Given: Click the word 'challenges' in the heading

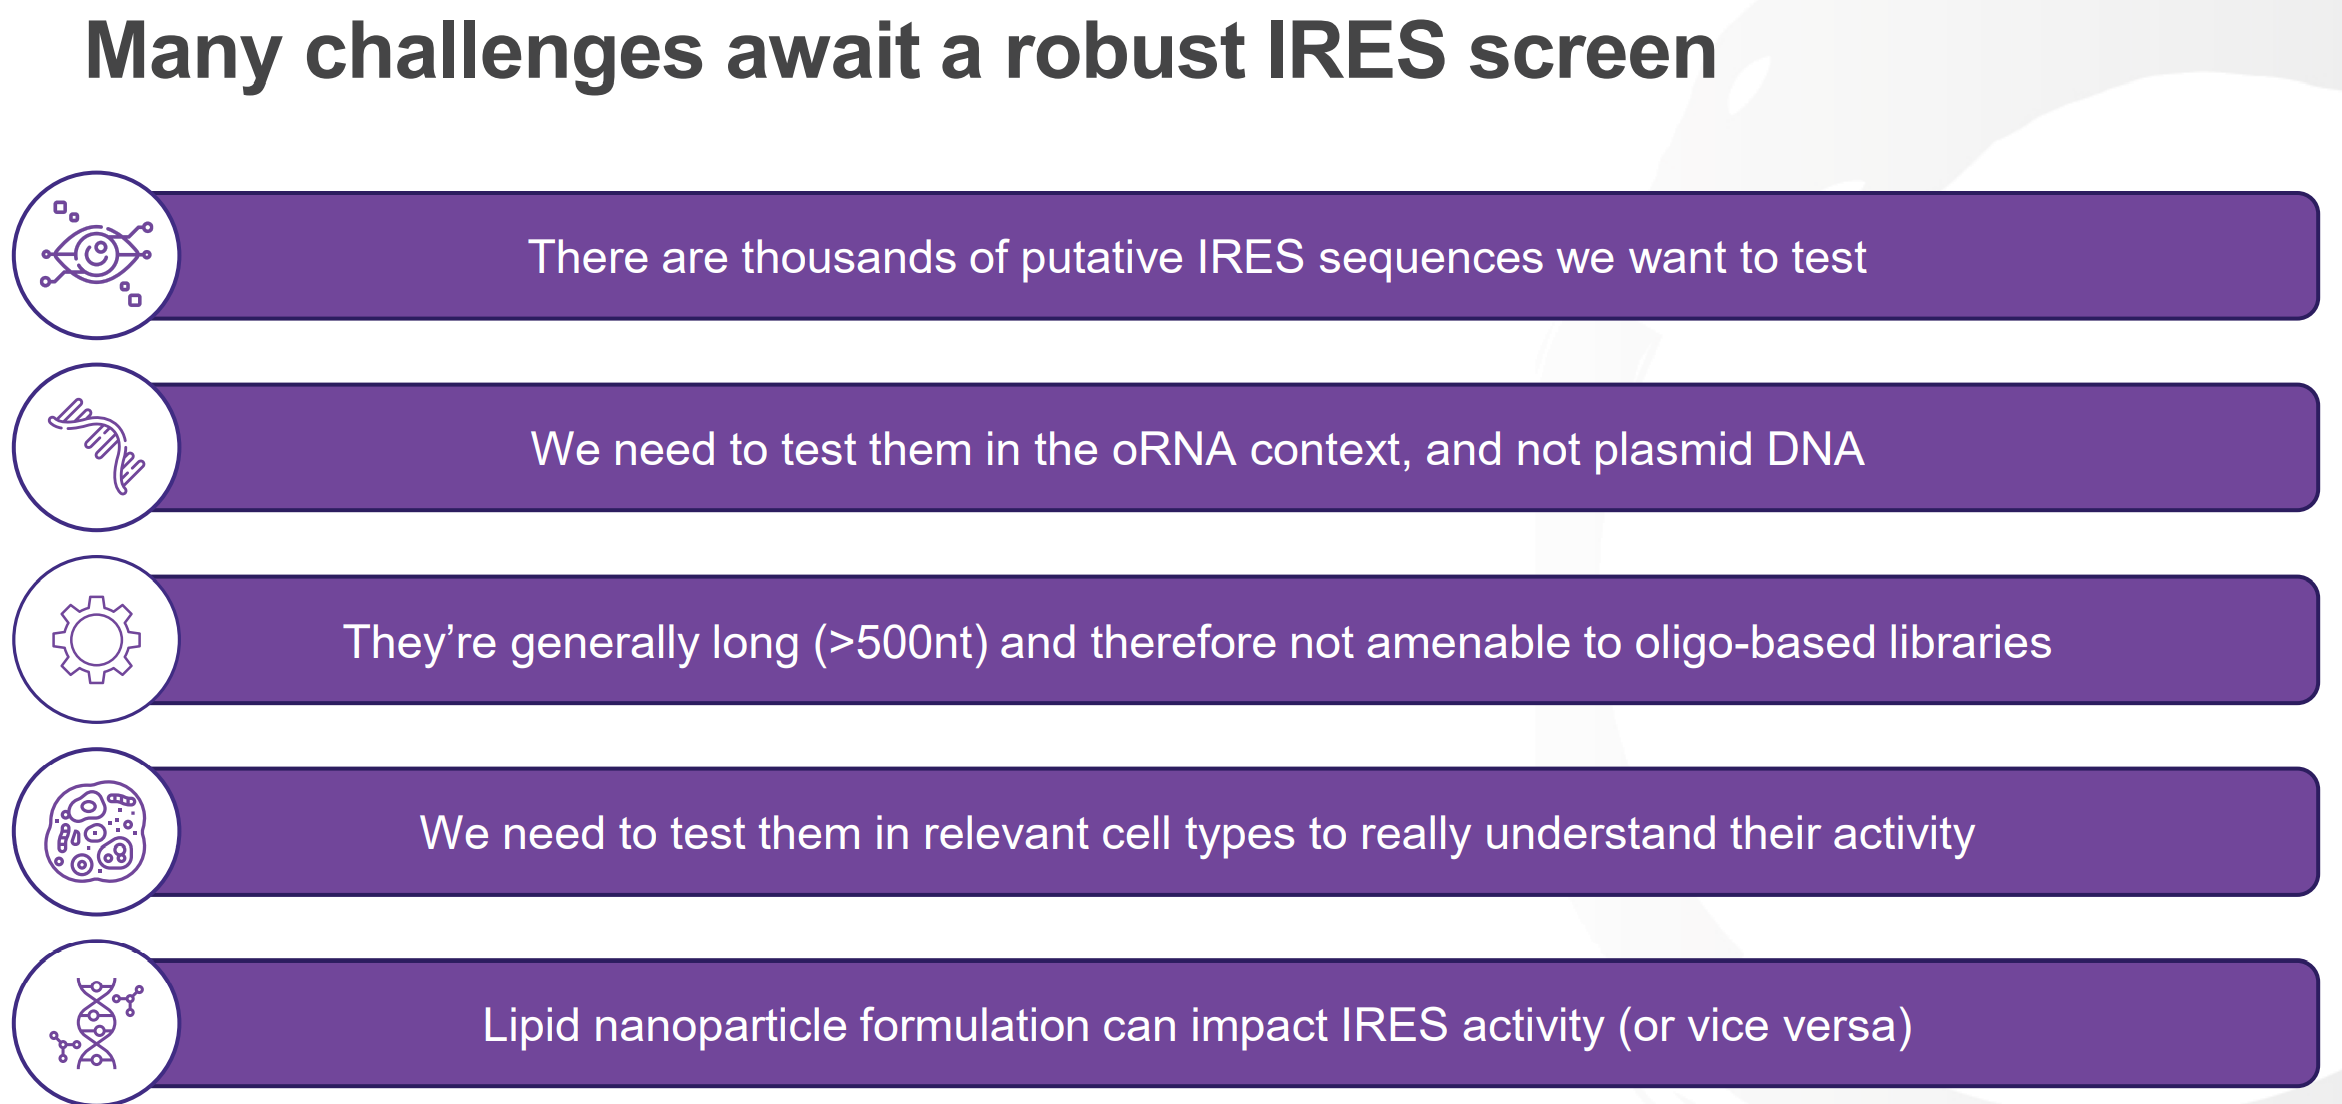Looking at the screenshot, I should pyautogui.click(x=504, y=52).
